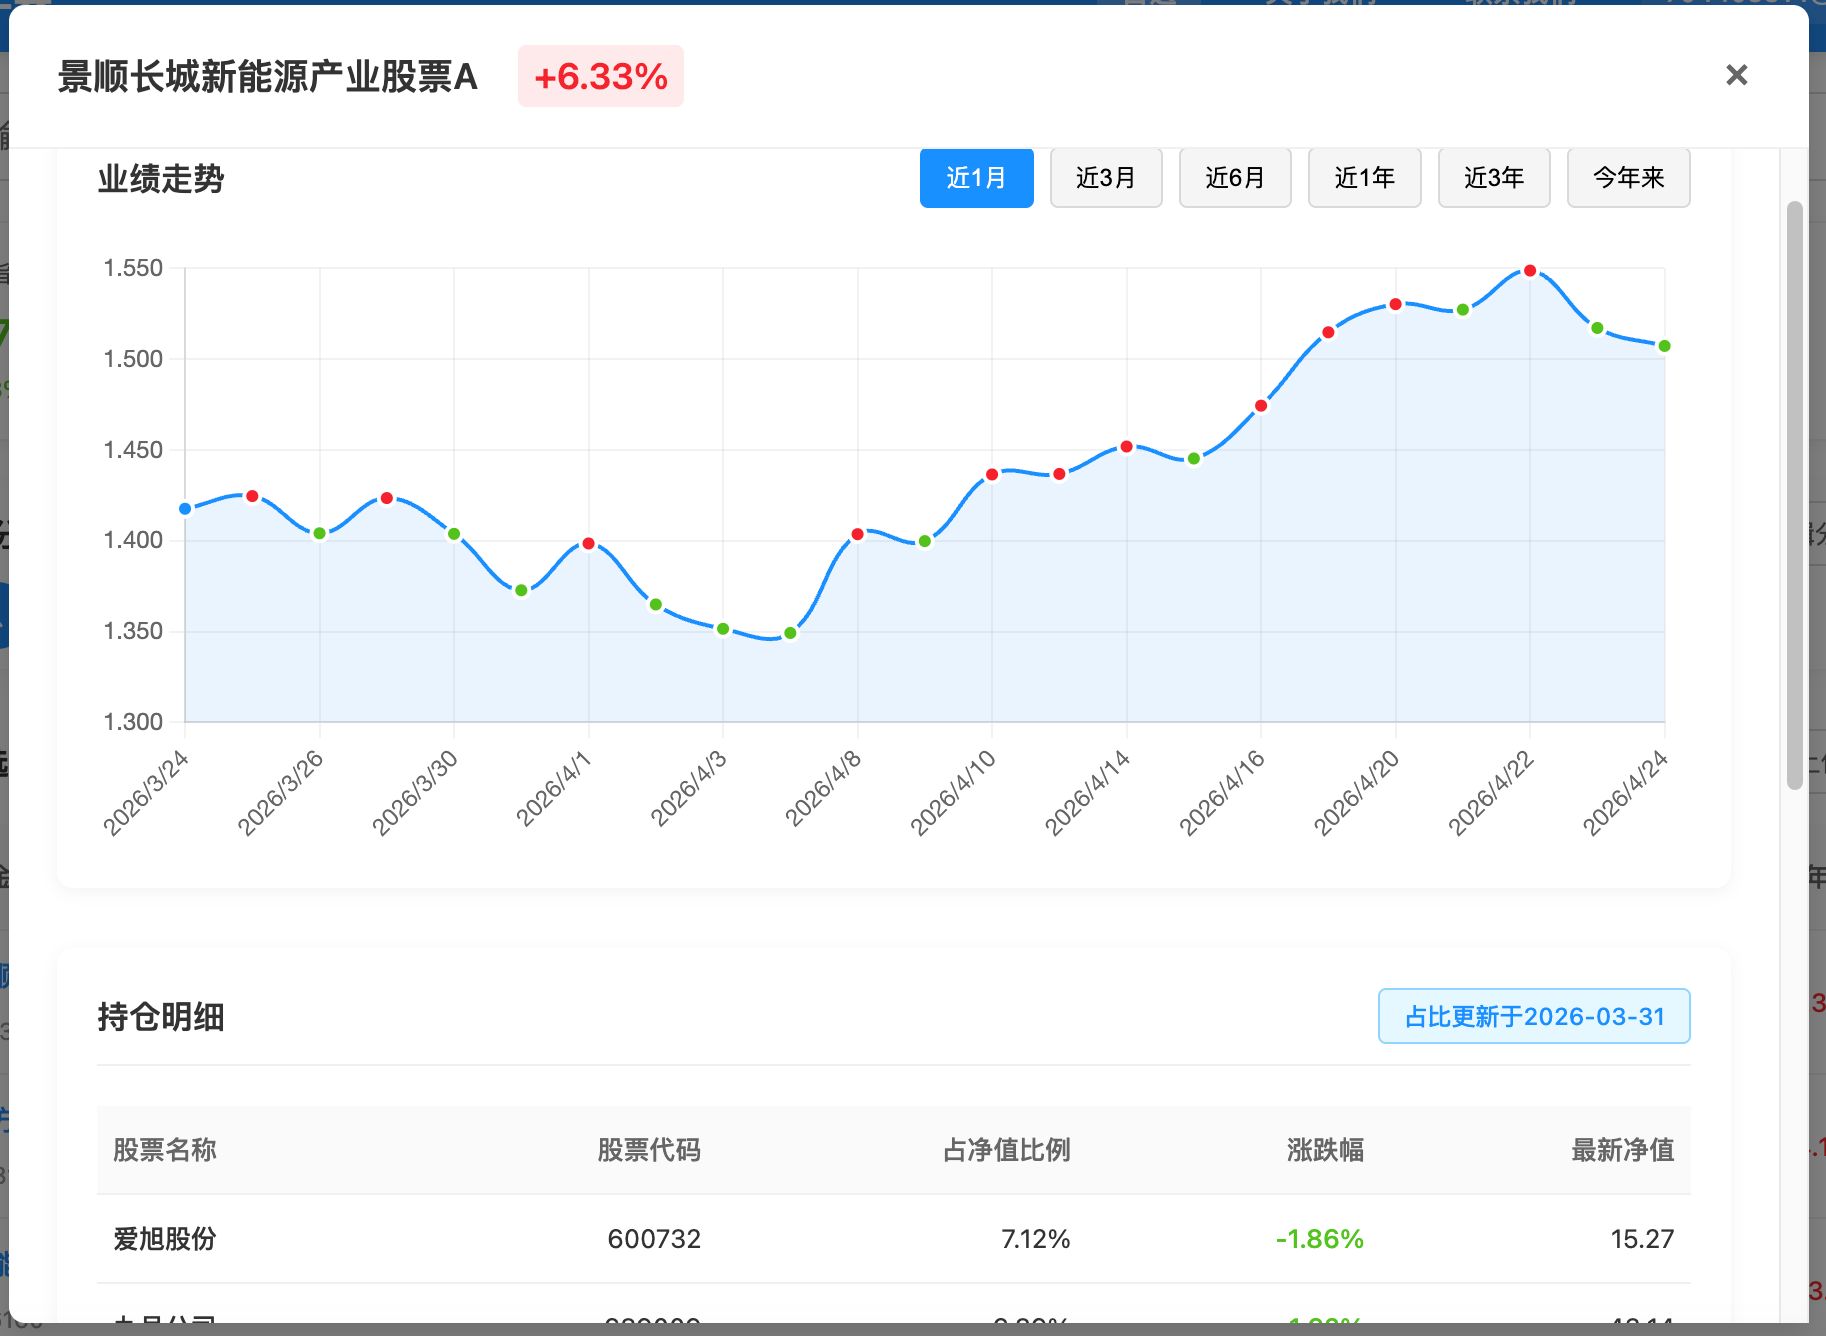
Task: Click the 2026/3/24 x-axis date label
Action: pyautogui.click(x=146, y=793)
